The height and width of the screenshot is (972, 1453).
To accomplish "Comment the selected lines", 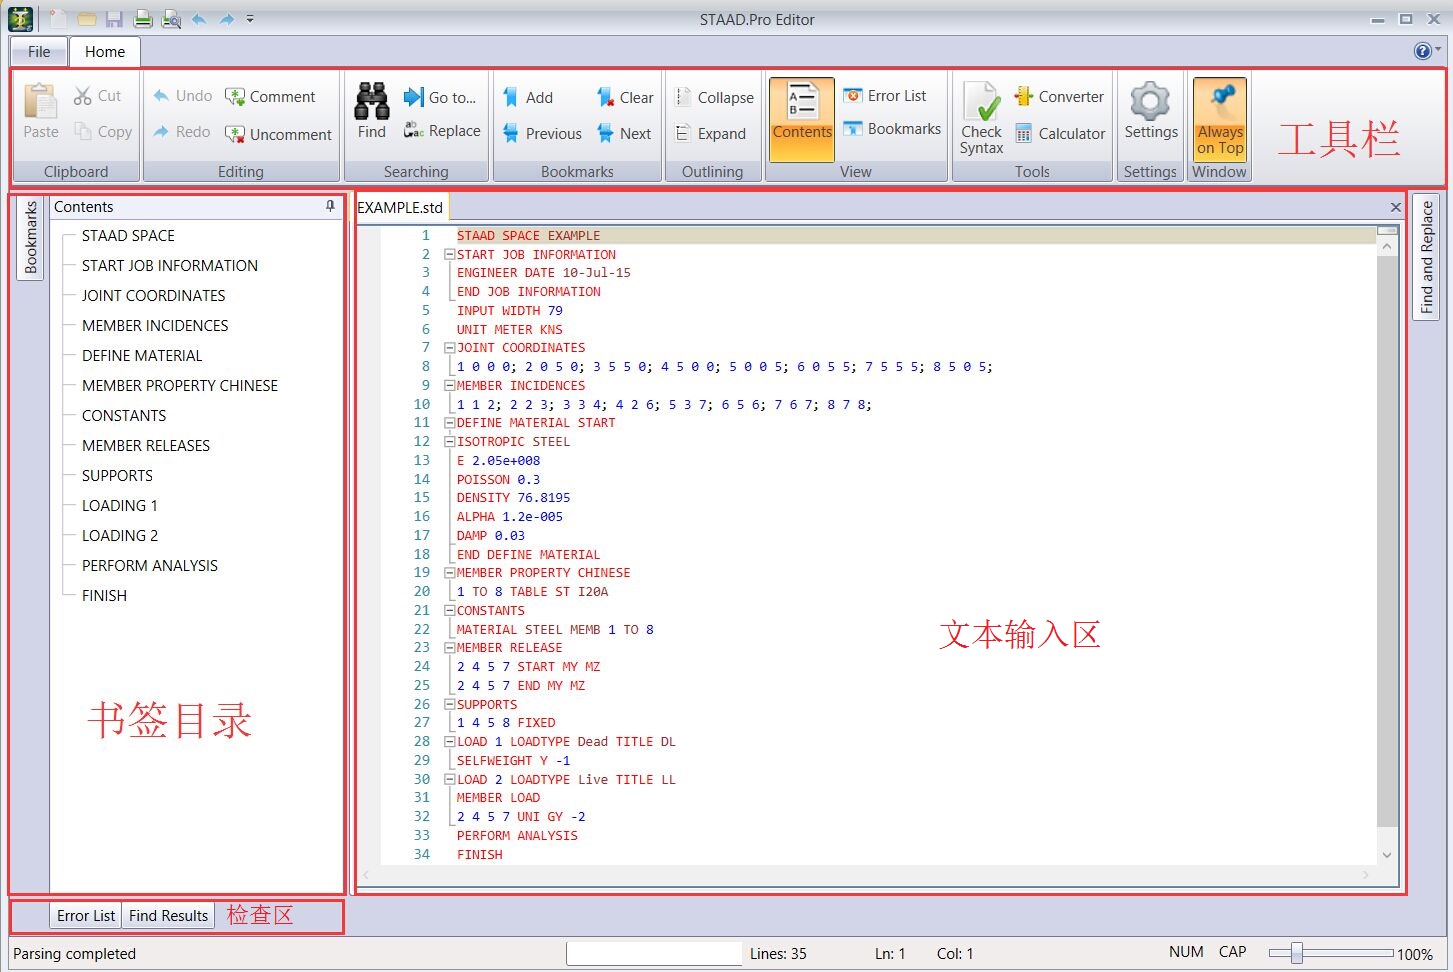I will coord(270,97).
